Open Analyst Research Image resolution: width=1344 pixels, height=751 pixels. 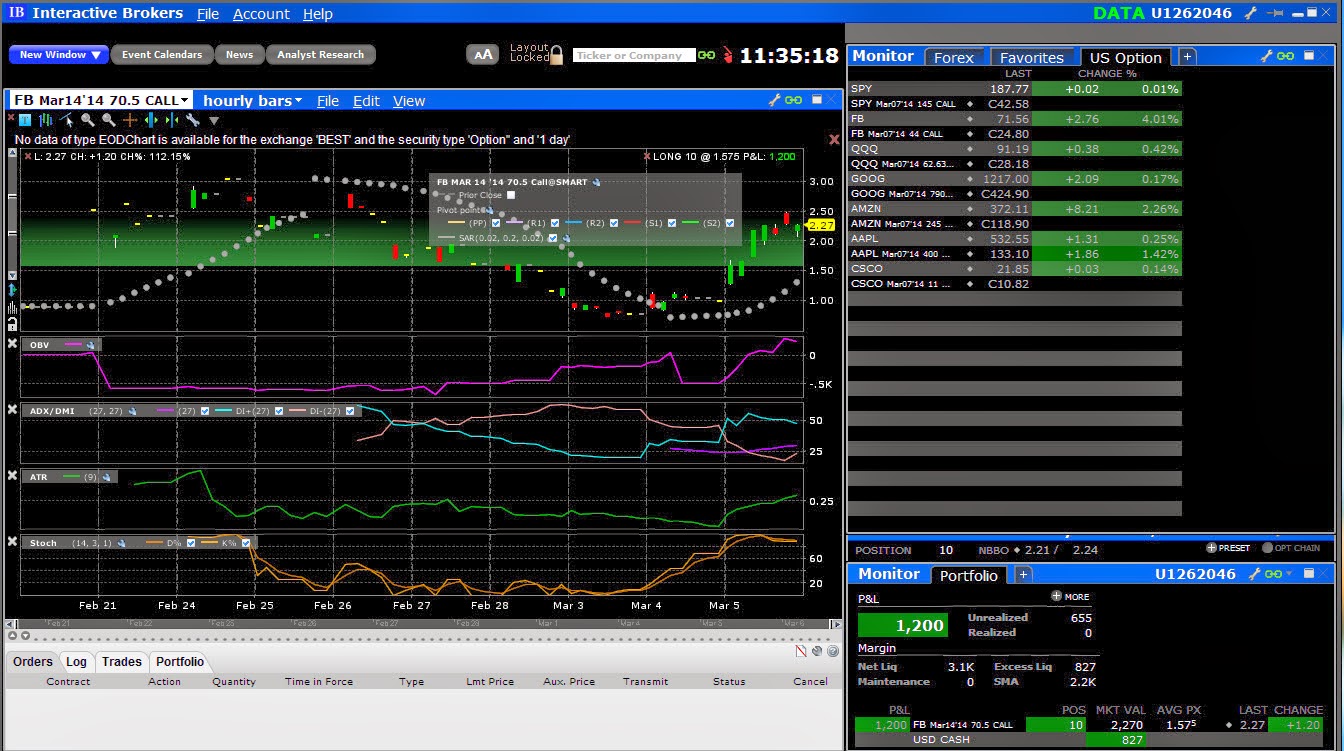pos(321,55)
